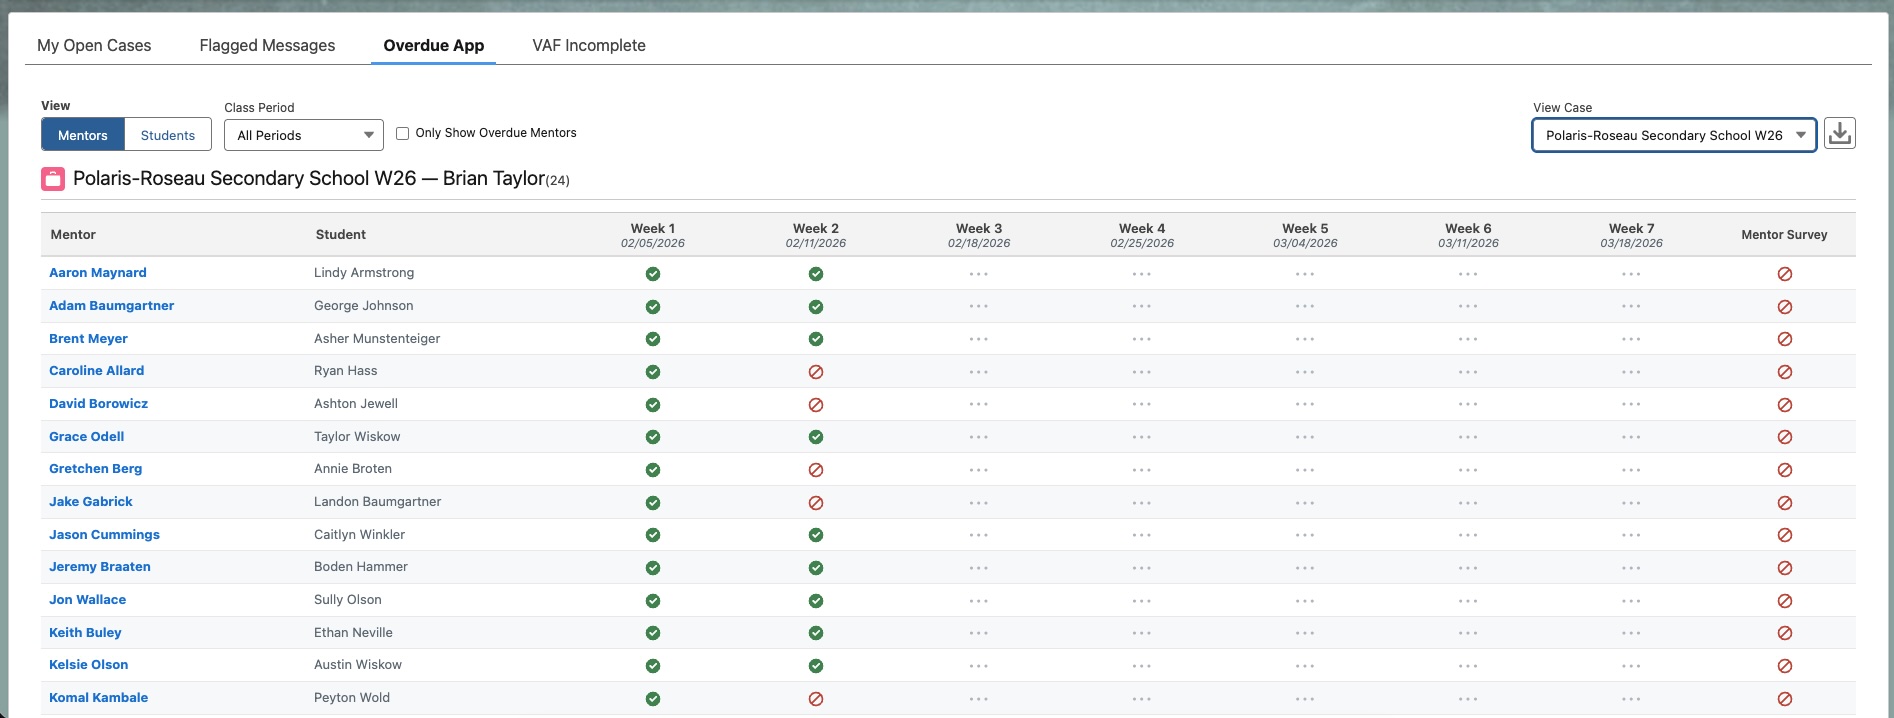Click the pink case icon beside the school title
The width and height of the screenshot is (1894, 718).
point(53,179)
